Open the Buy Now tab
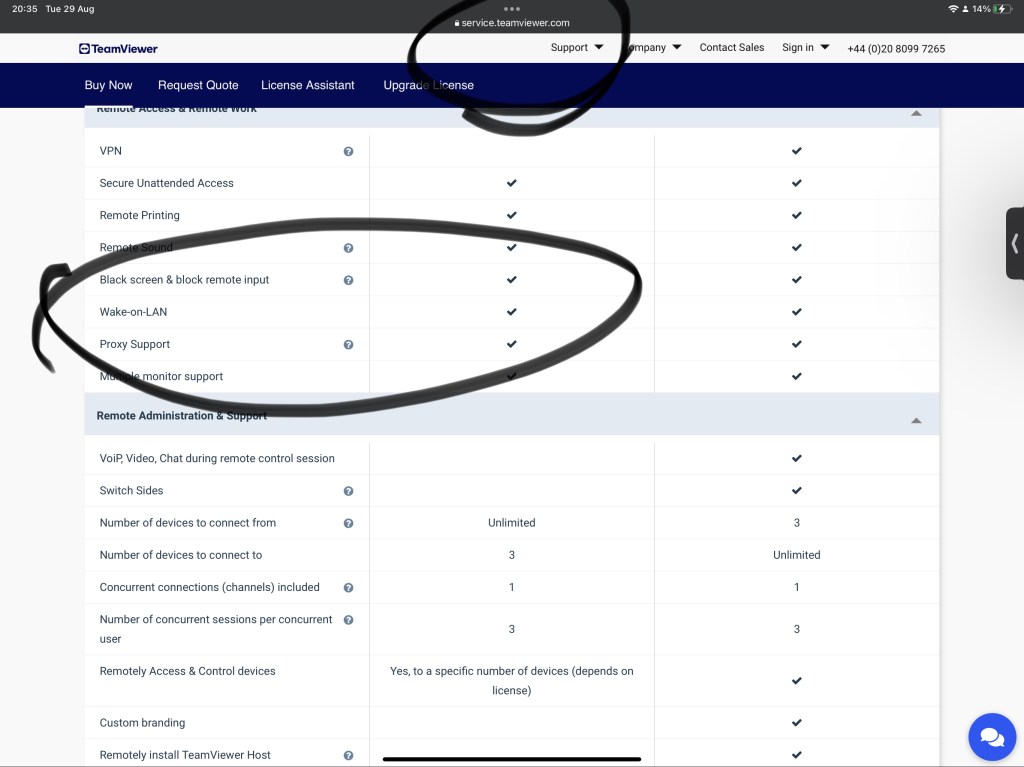The width and height of the screenshot is (1024, 767). [x=108, y=85]
